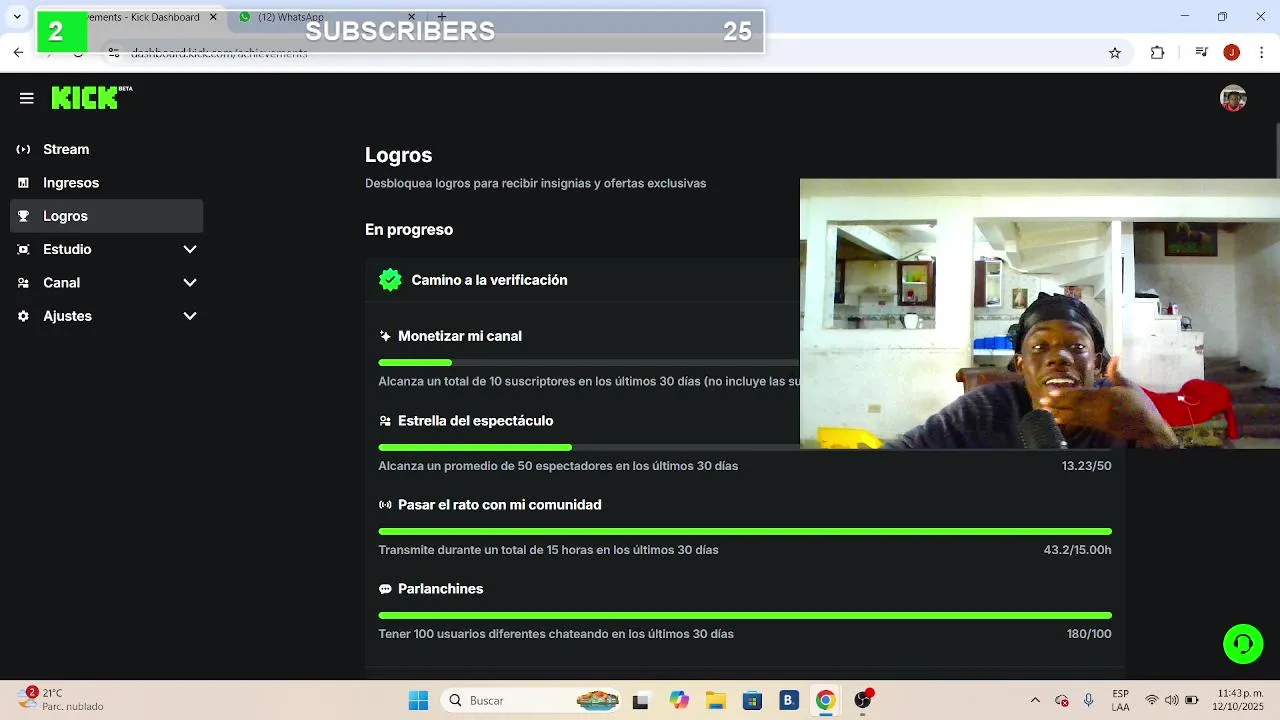Show hidden system tray icons

tap(1035, 700)
